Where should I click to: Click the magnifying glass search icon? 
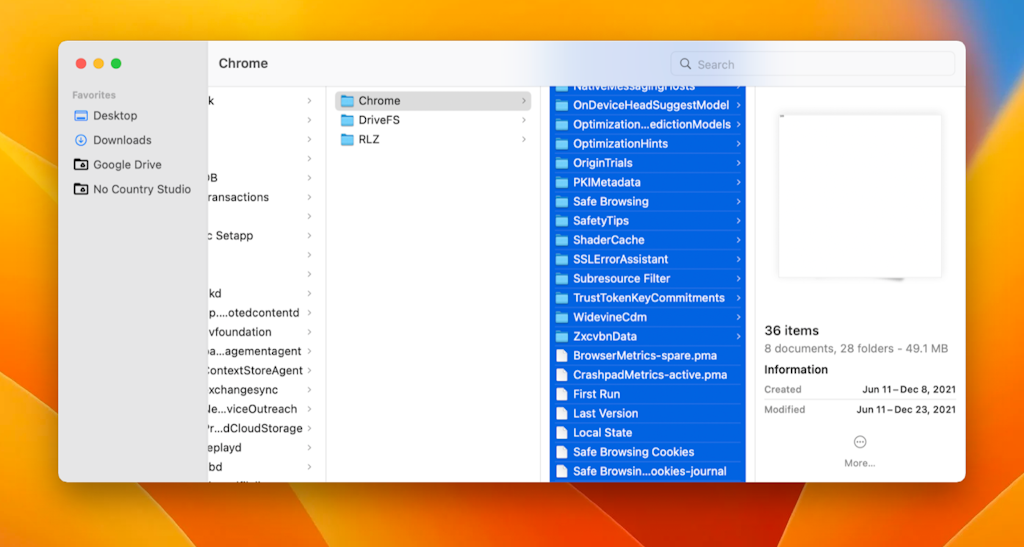[685, 64]
